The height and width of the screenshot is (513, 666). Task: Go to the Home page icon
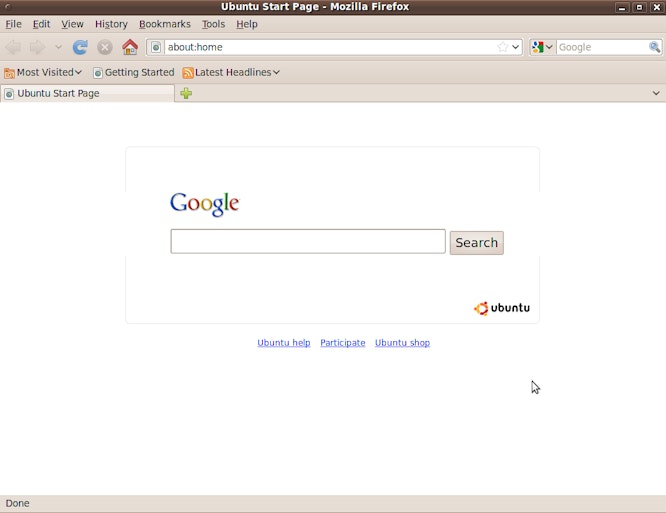click(x=130, y=47)
